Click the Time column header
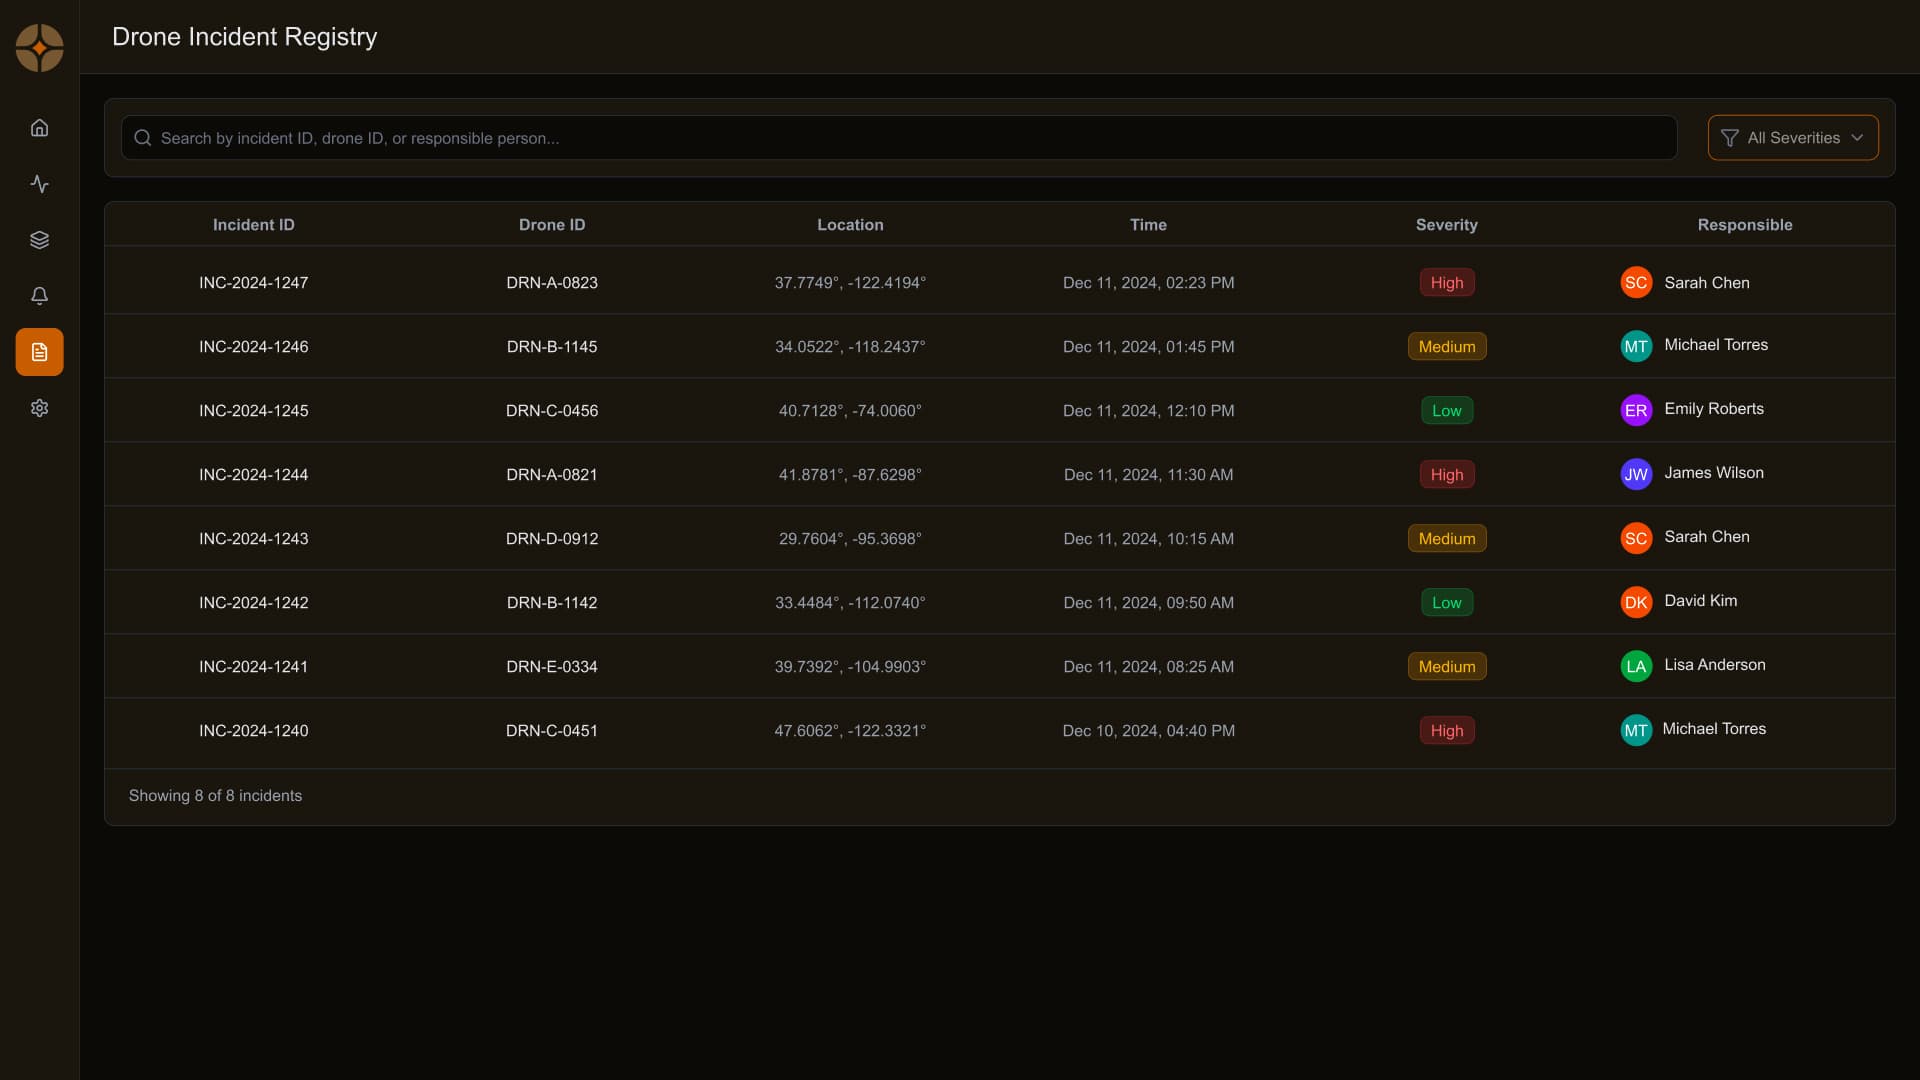 [x=1148, y=225]
